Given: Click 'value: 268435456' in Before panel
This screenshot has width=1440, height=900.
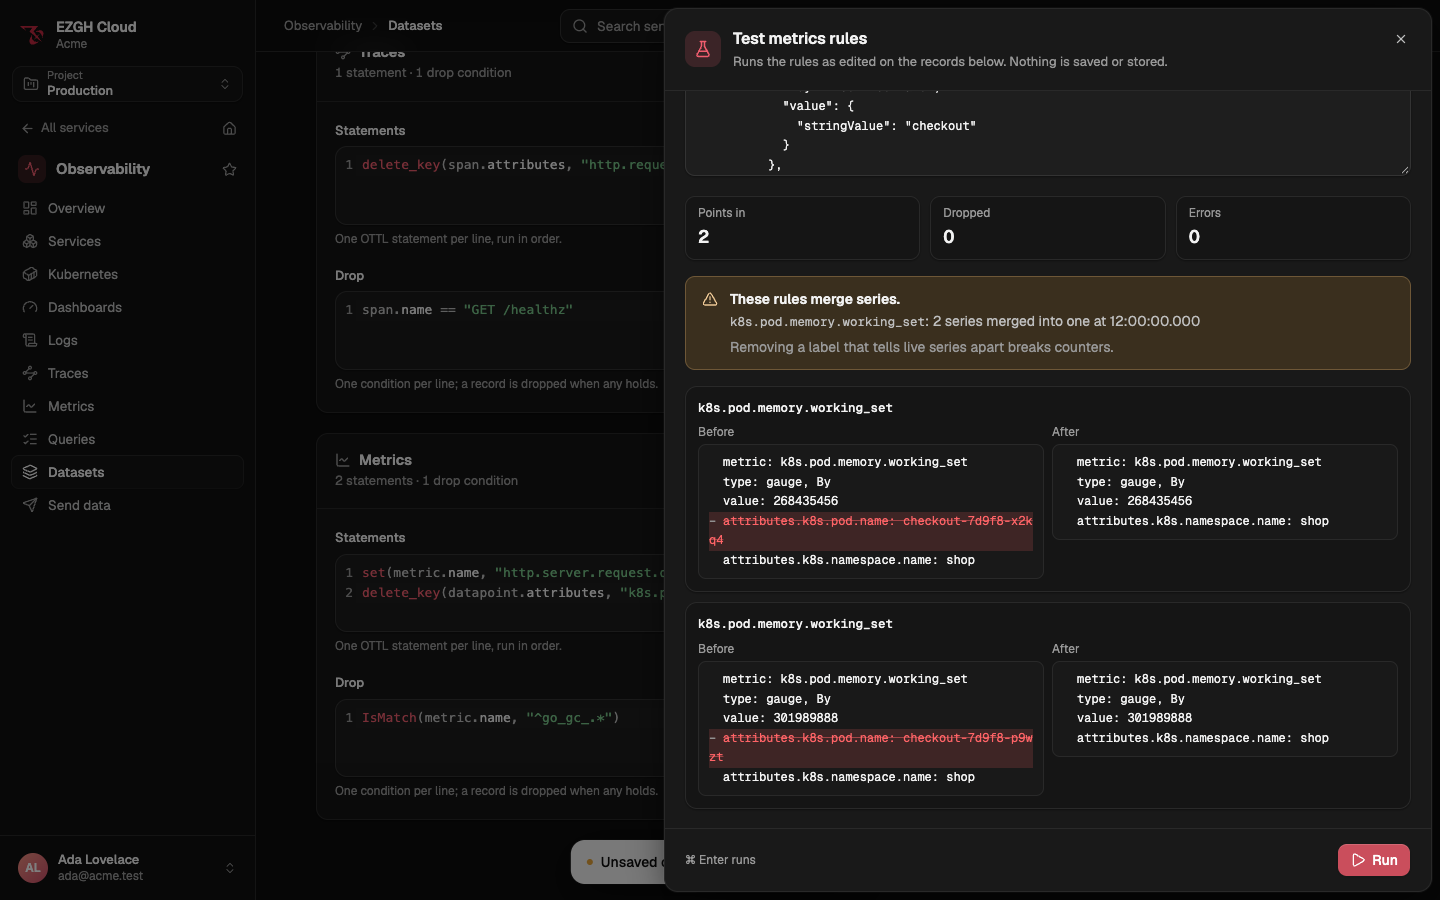Looking at the screenshot, I should point(781,501).
